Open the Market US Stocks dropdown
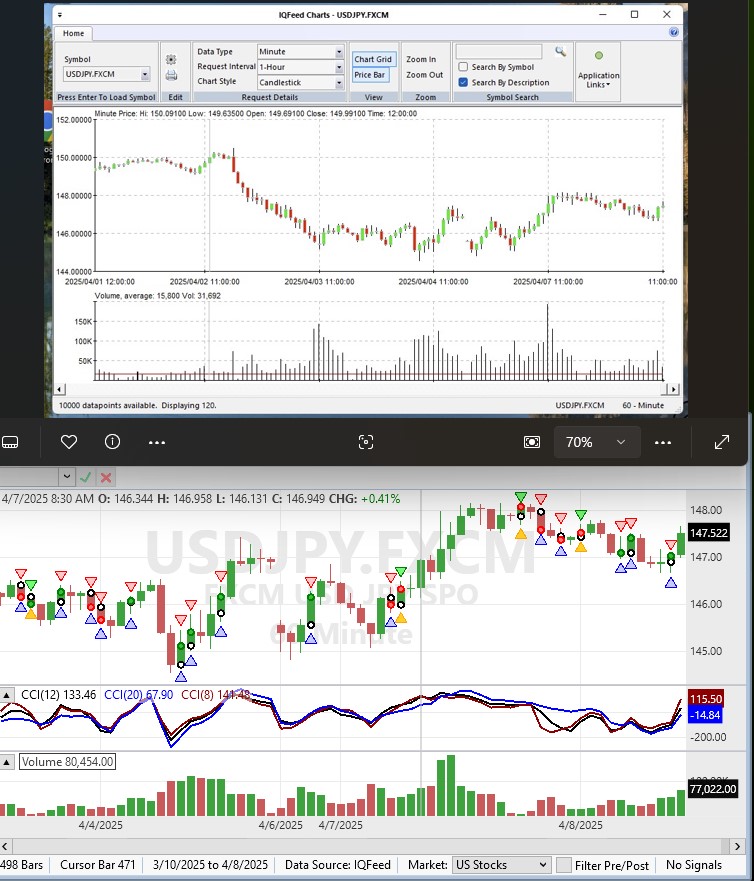Image resolution: width=754 pixels, height=881 pixels. tap(501, 865)
